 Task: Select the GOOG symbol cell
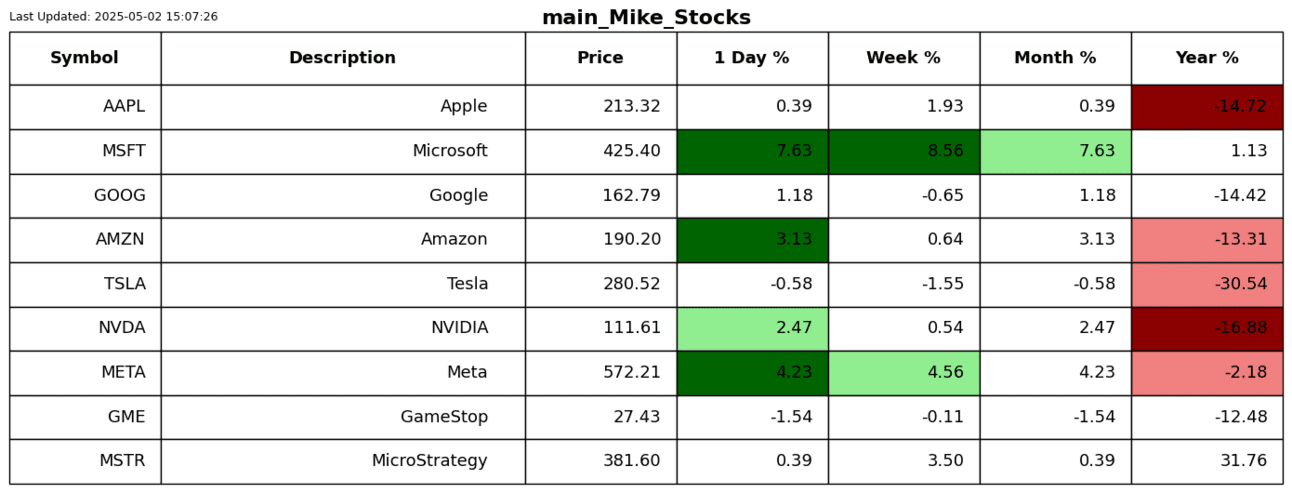85,196
